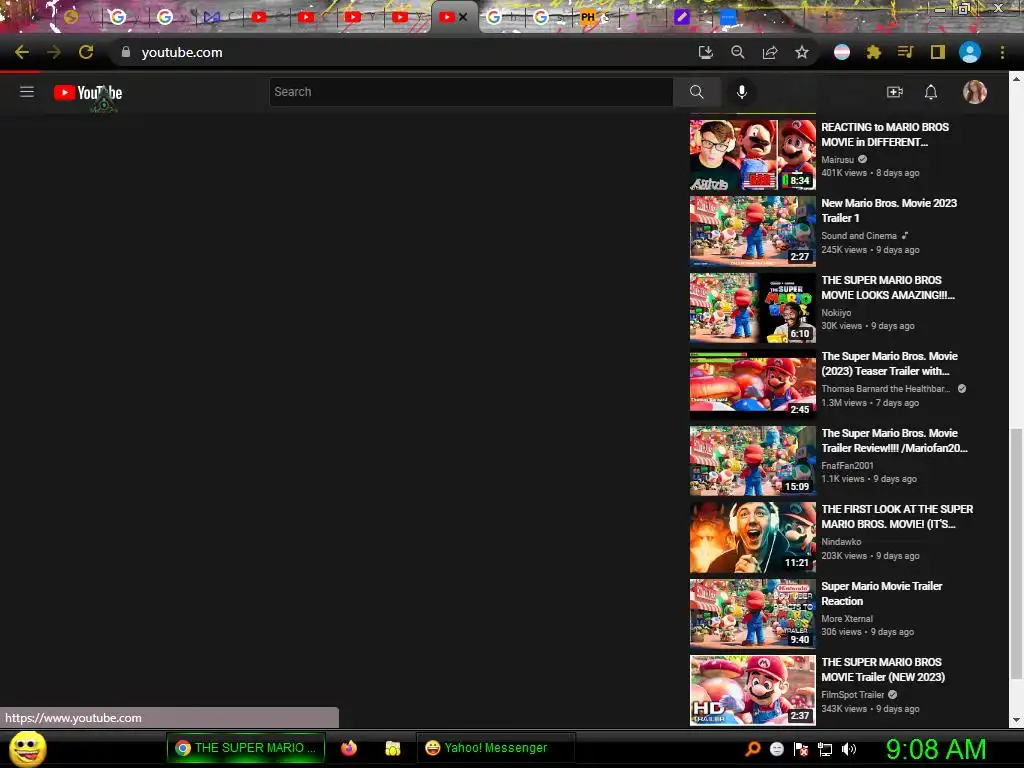The height and width of the screenshot is (768, 1024).
Task: Visit the FilmSpot Trailer channel name
Action: (853, 695)
